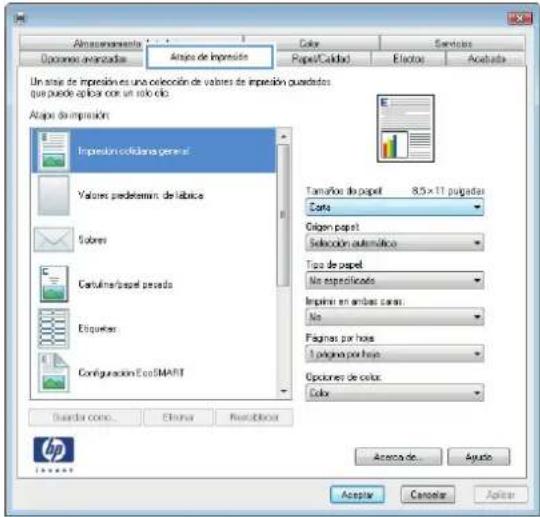This screenshot has height=517, width=540.
Task: Select the 'Etiquetas' list entry text
Action: click(97, 328)
